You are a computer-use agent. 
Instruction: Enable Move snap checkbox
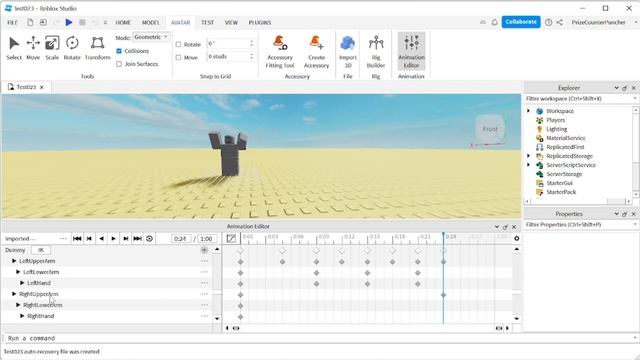[x=178, y=58]
